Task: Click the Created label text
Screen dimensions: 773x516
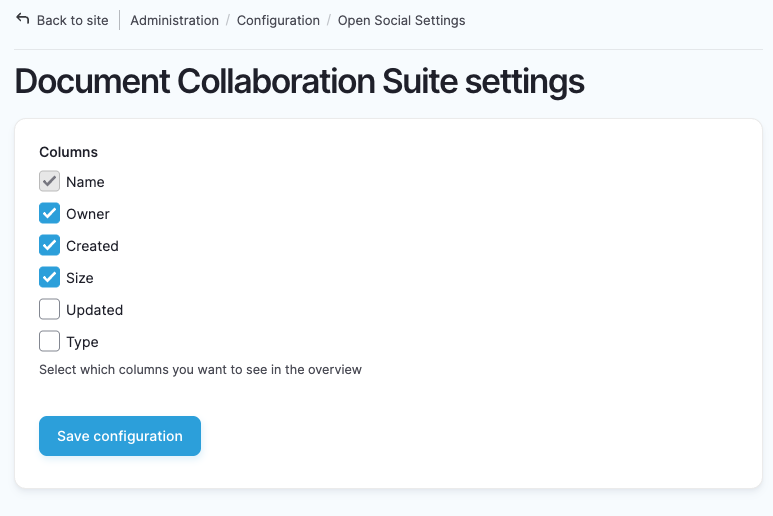Action: [x=92, y=246]
